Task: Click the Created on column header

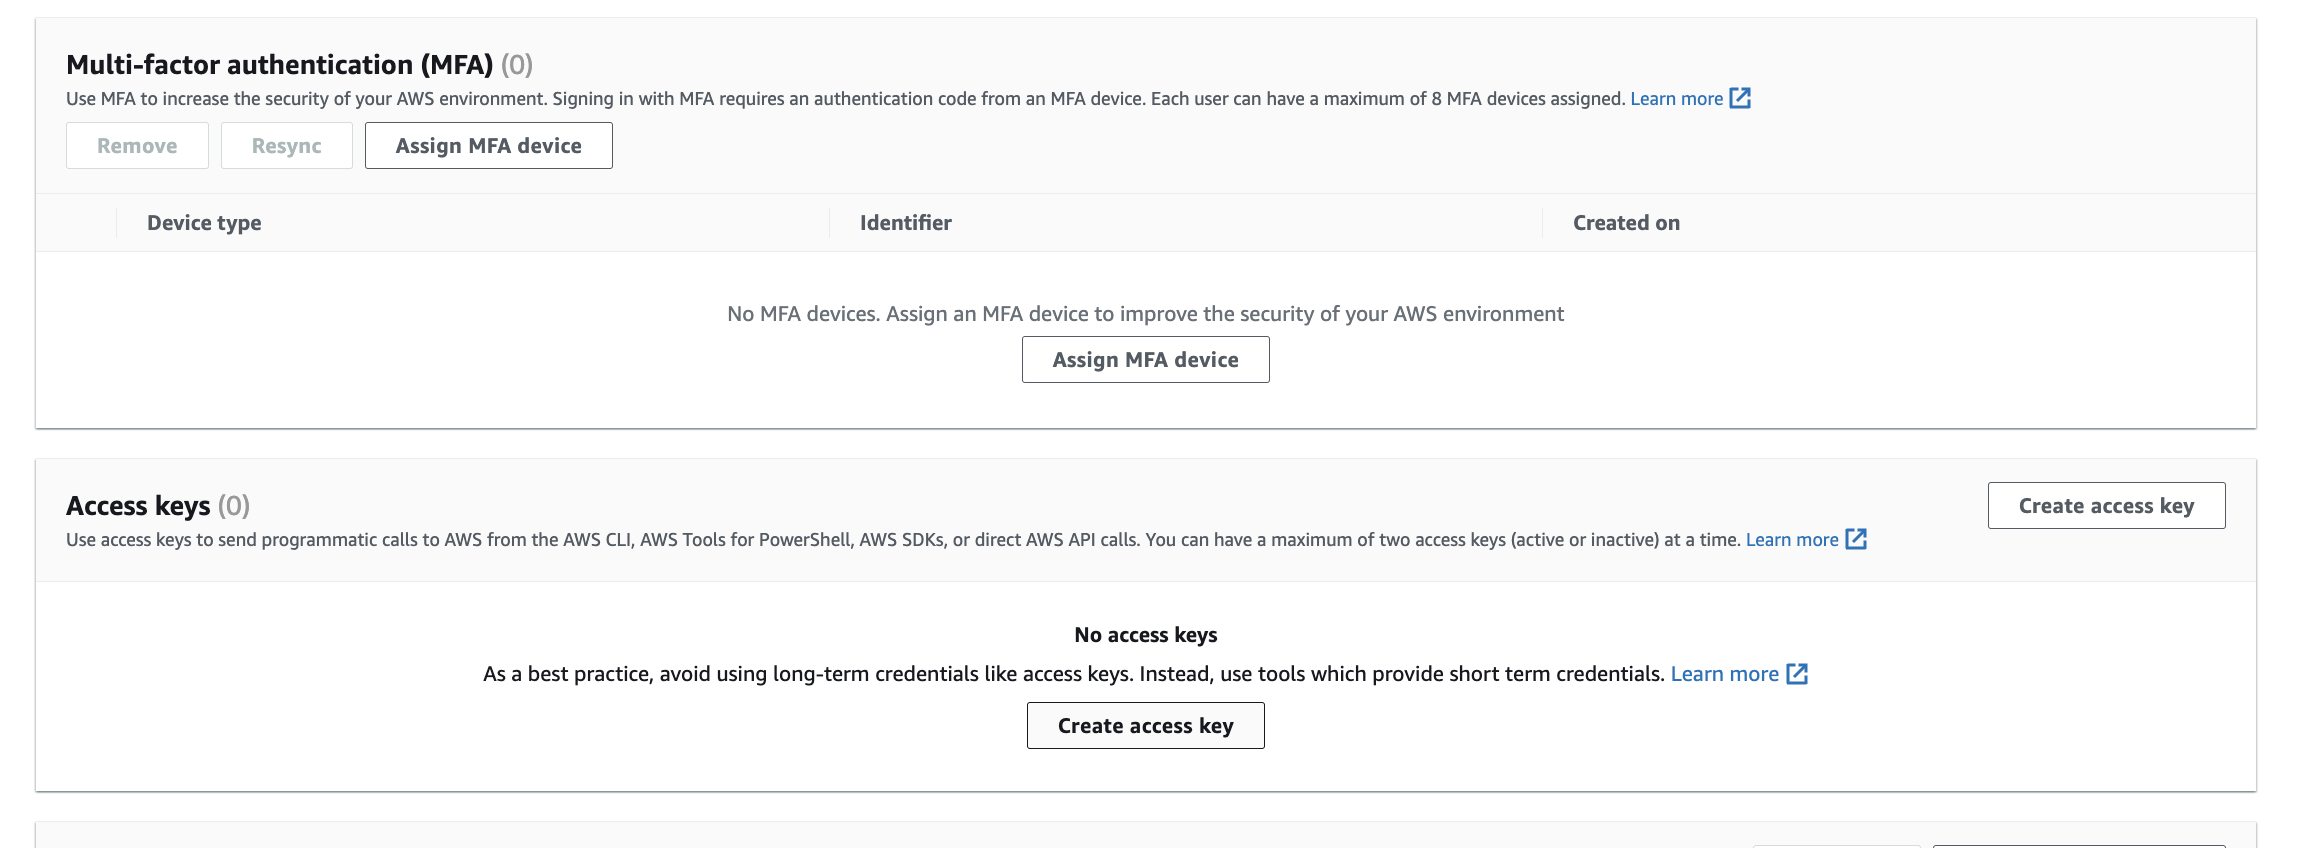Action: coord(1626,223)
